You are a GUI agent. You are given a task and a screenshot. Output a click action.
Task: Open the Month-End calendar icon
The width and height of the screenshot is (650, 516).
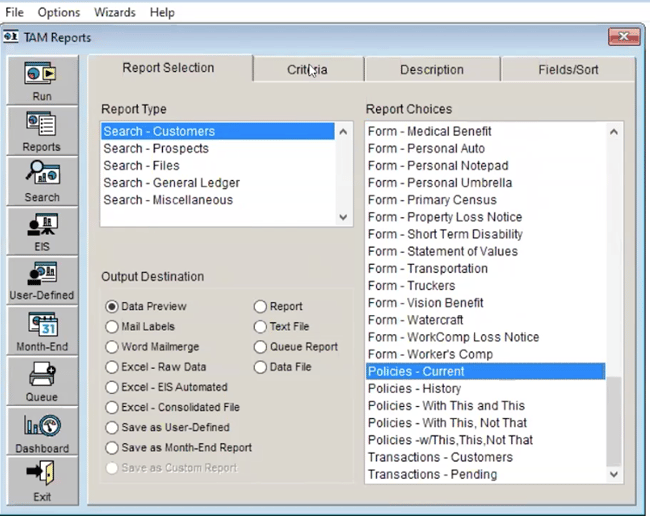(x=42, y=331)
